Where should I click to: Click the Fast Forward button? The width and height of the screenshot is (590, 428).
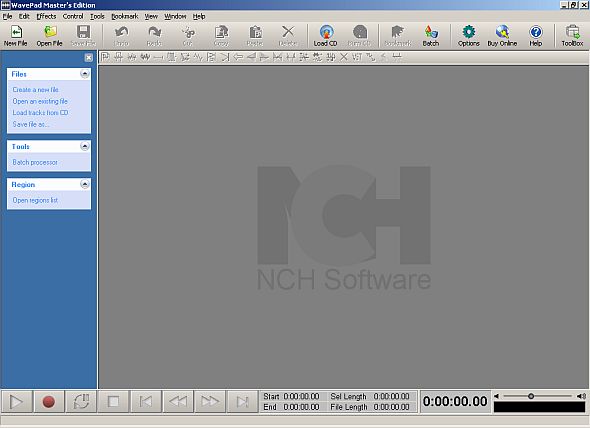click(210, 402)
